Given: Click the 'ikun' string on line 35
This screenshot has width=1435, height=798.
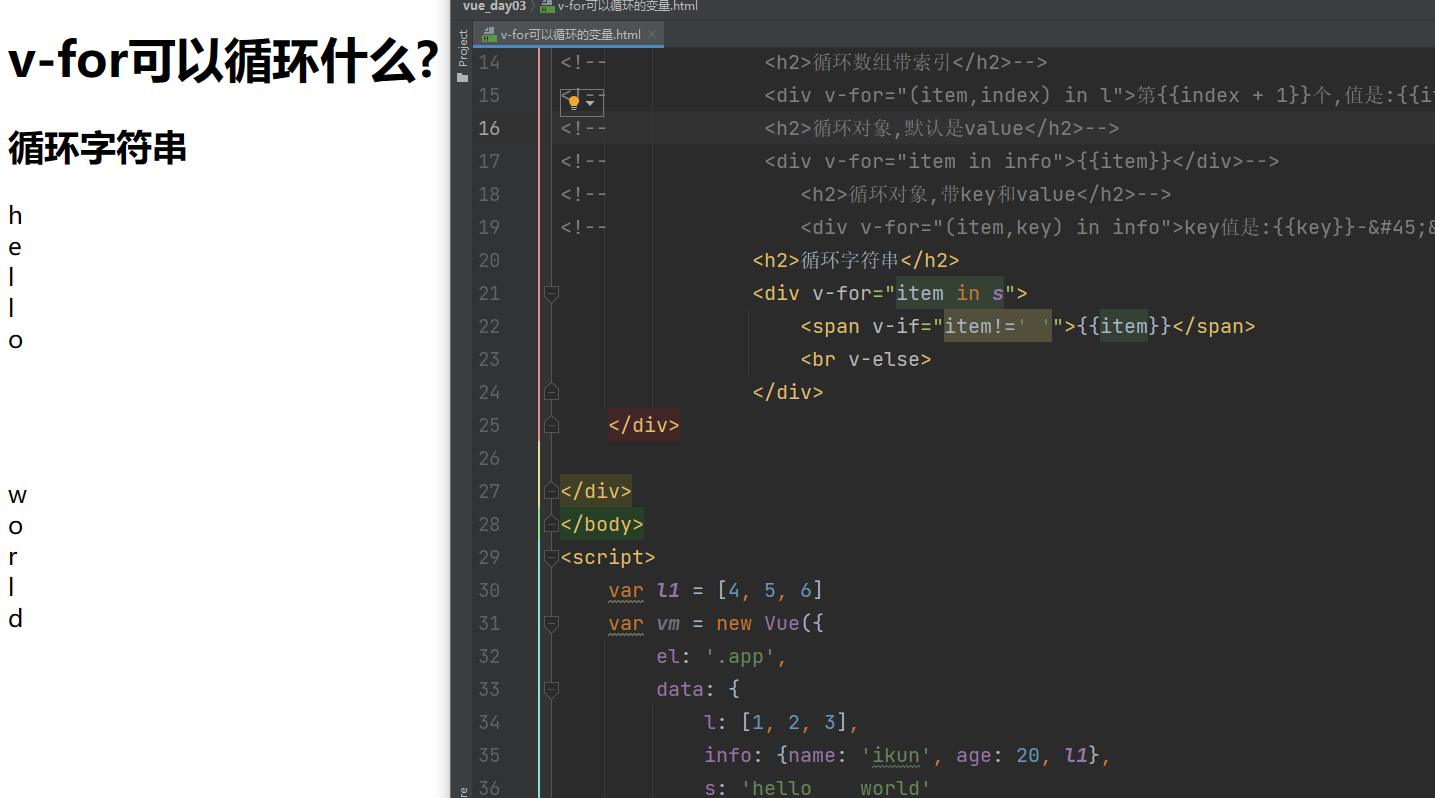Looking at the screenshot, I should (896, 755).
